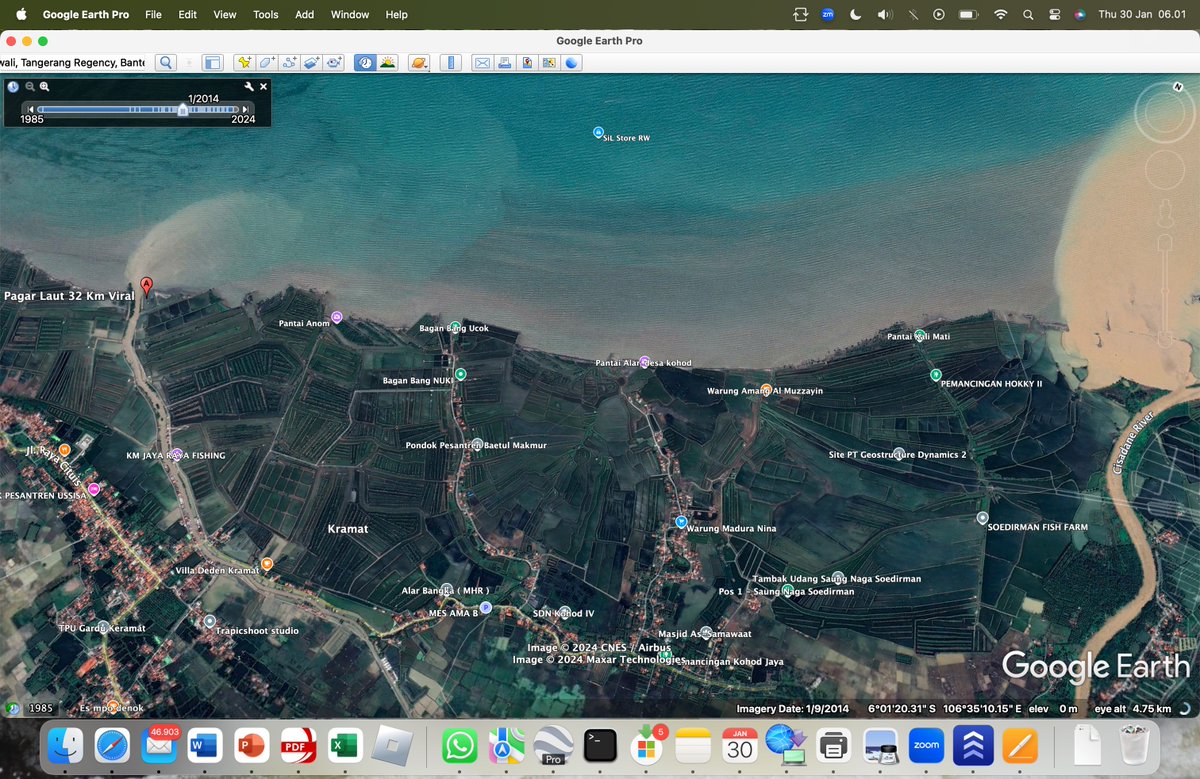Click the Print icon in toolbar

[x=505, y=62]
